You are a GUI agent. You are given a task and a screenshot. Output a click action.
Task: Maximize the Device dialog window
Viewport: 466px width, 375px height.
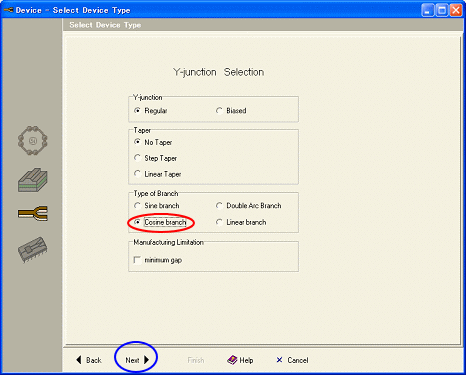[442, 10]
